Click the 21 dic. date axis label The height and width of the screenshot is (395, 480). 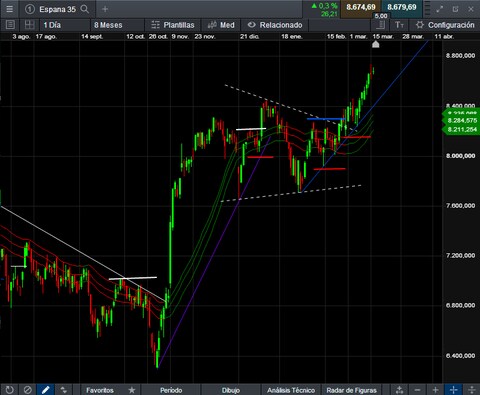click(x=249, y=36)
